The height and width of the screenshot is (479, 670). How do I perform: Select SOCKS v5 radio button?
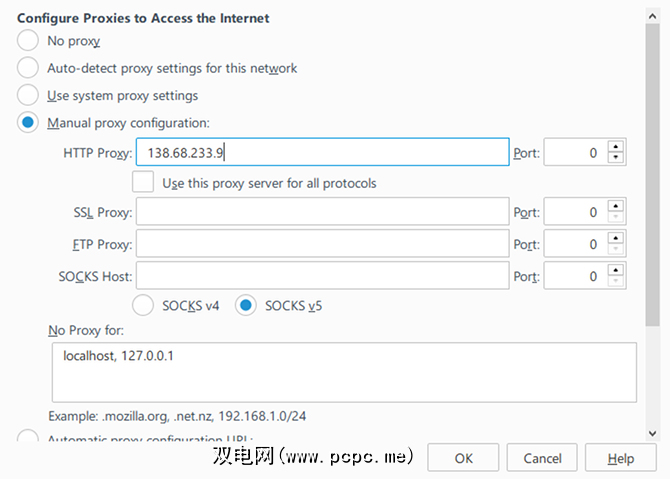pos(246,305)
